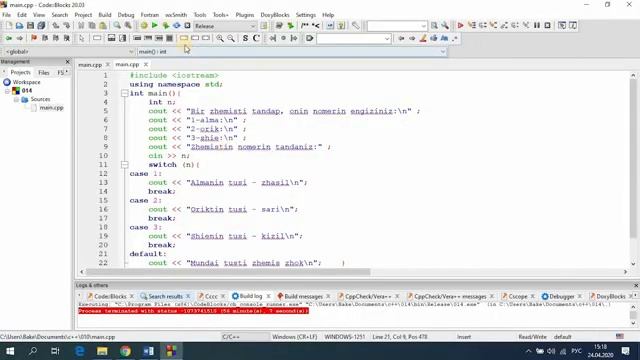Viewport: 640px width, 360px height.
Task: Open the Build menu
Action: point(105,15)
